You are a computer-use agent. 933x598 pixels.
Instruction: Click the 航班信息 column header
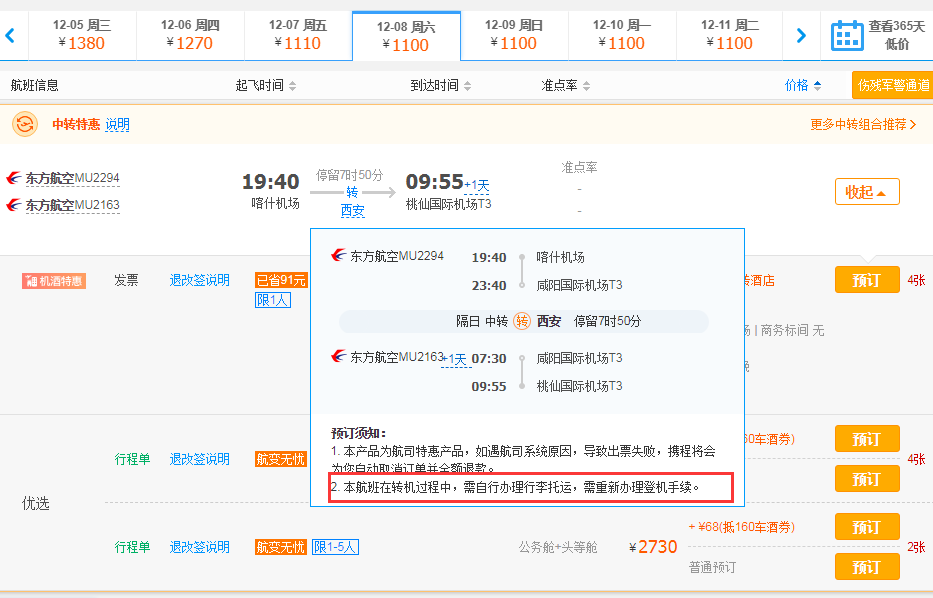pyautogui.click(x=35, y=86)
